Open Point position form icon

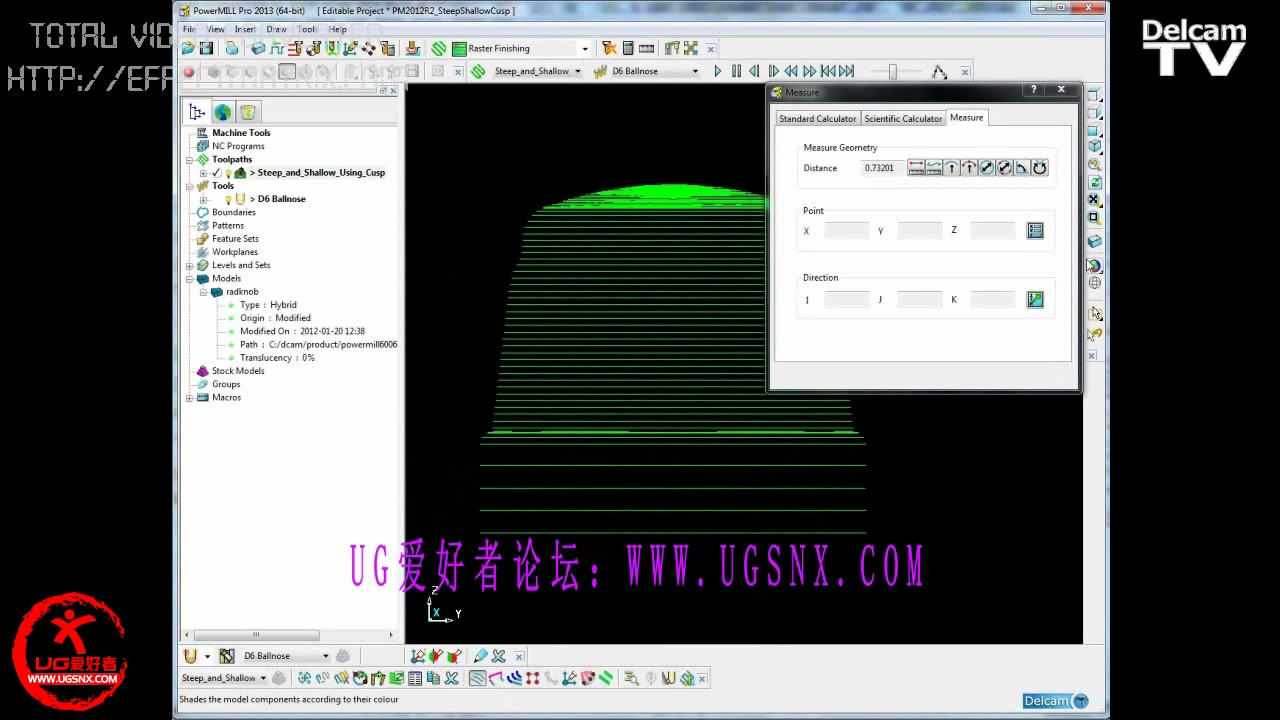pyautogui.click(x=1035, y=231)
